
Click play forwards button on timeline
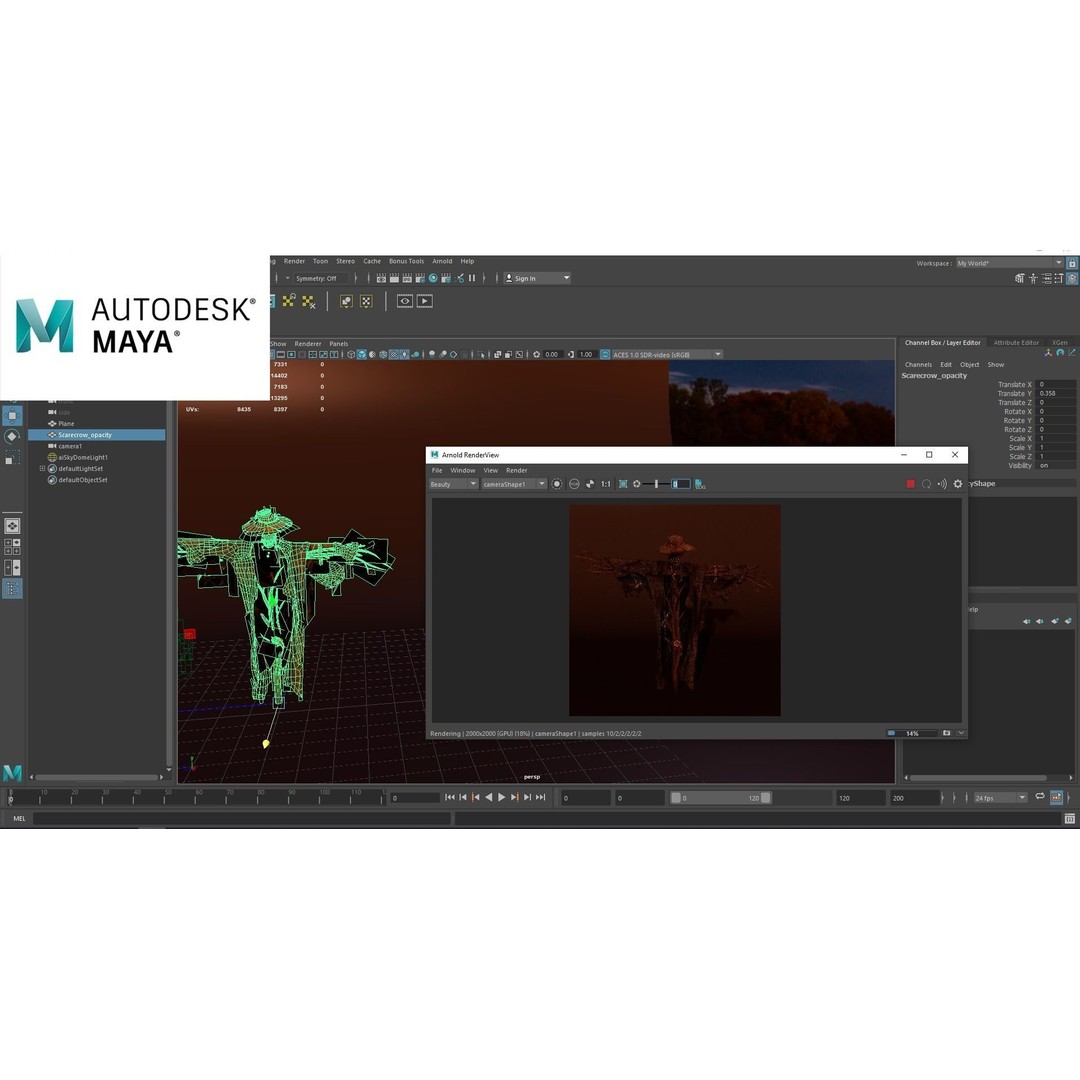tap(501, 798)
